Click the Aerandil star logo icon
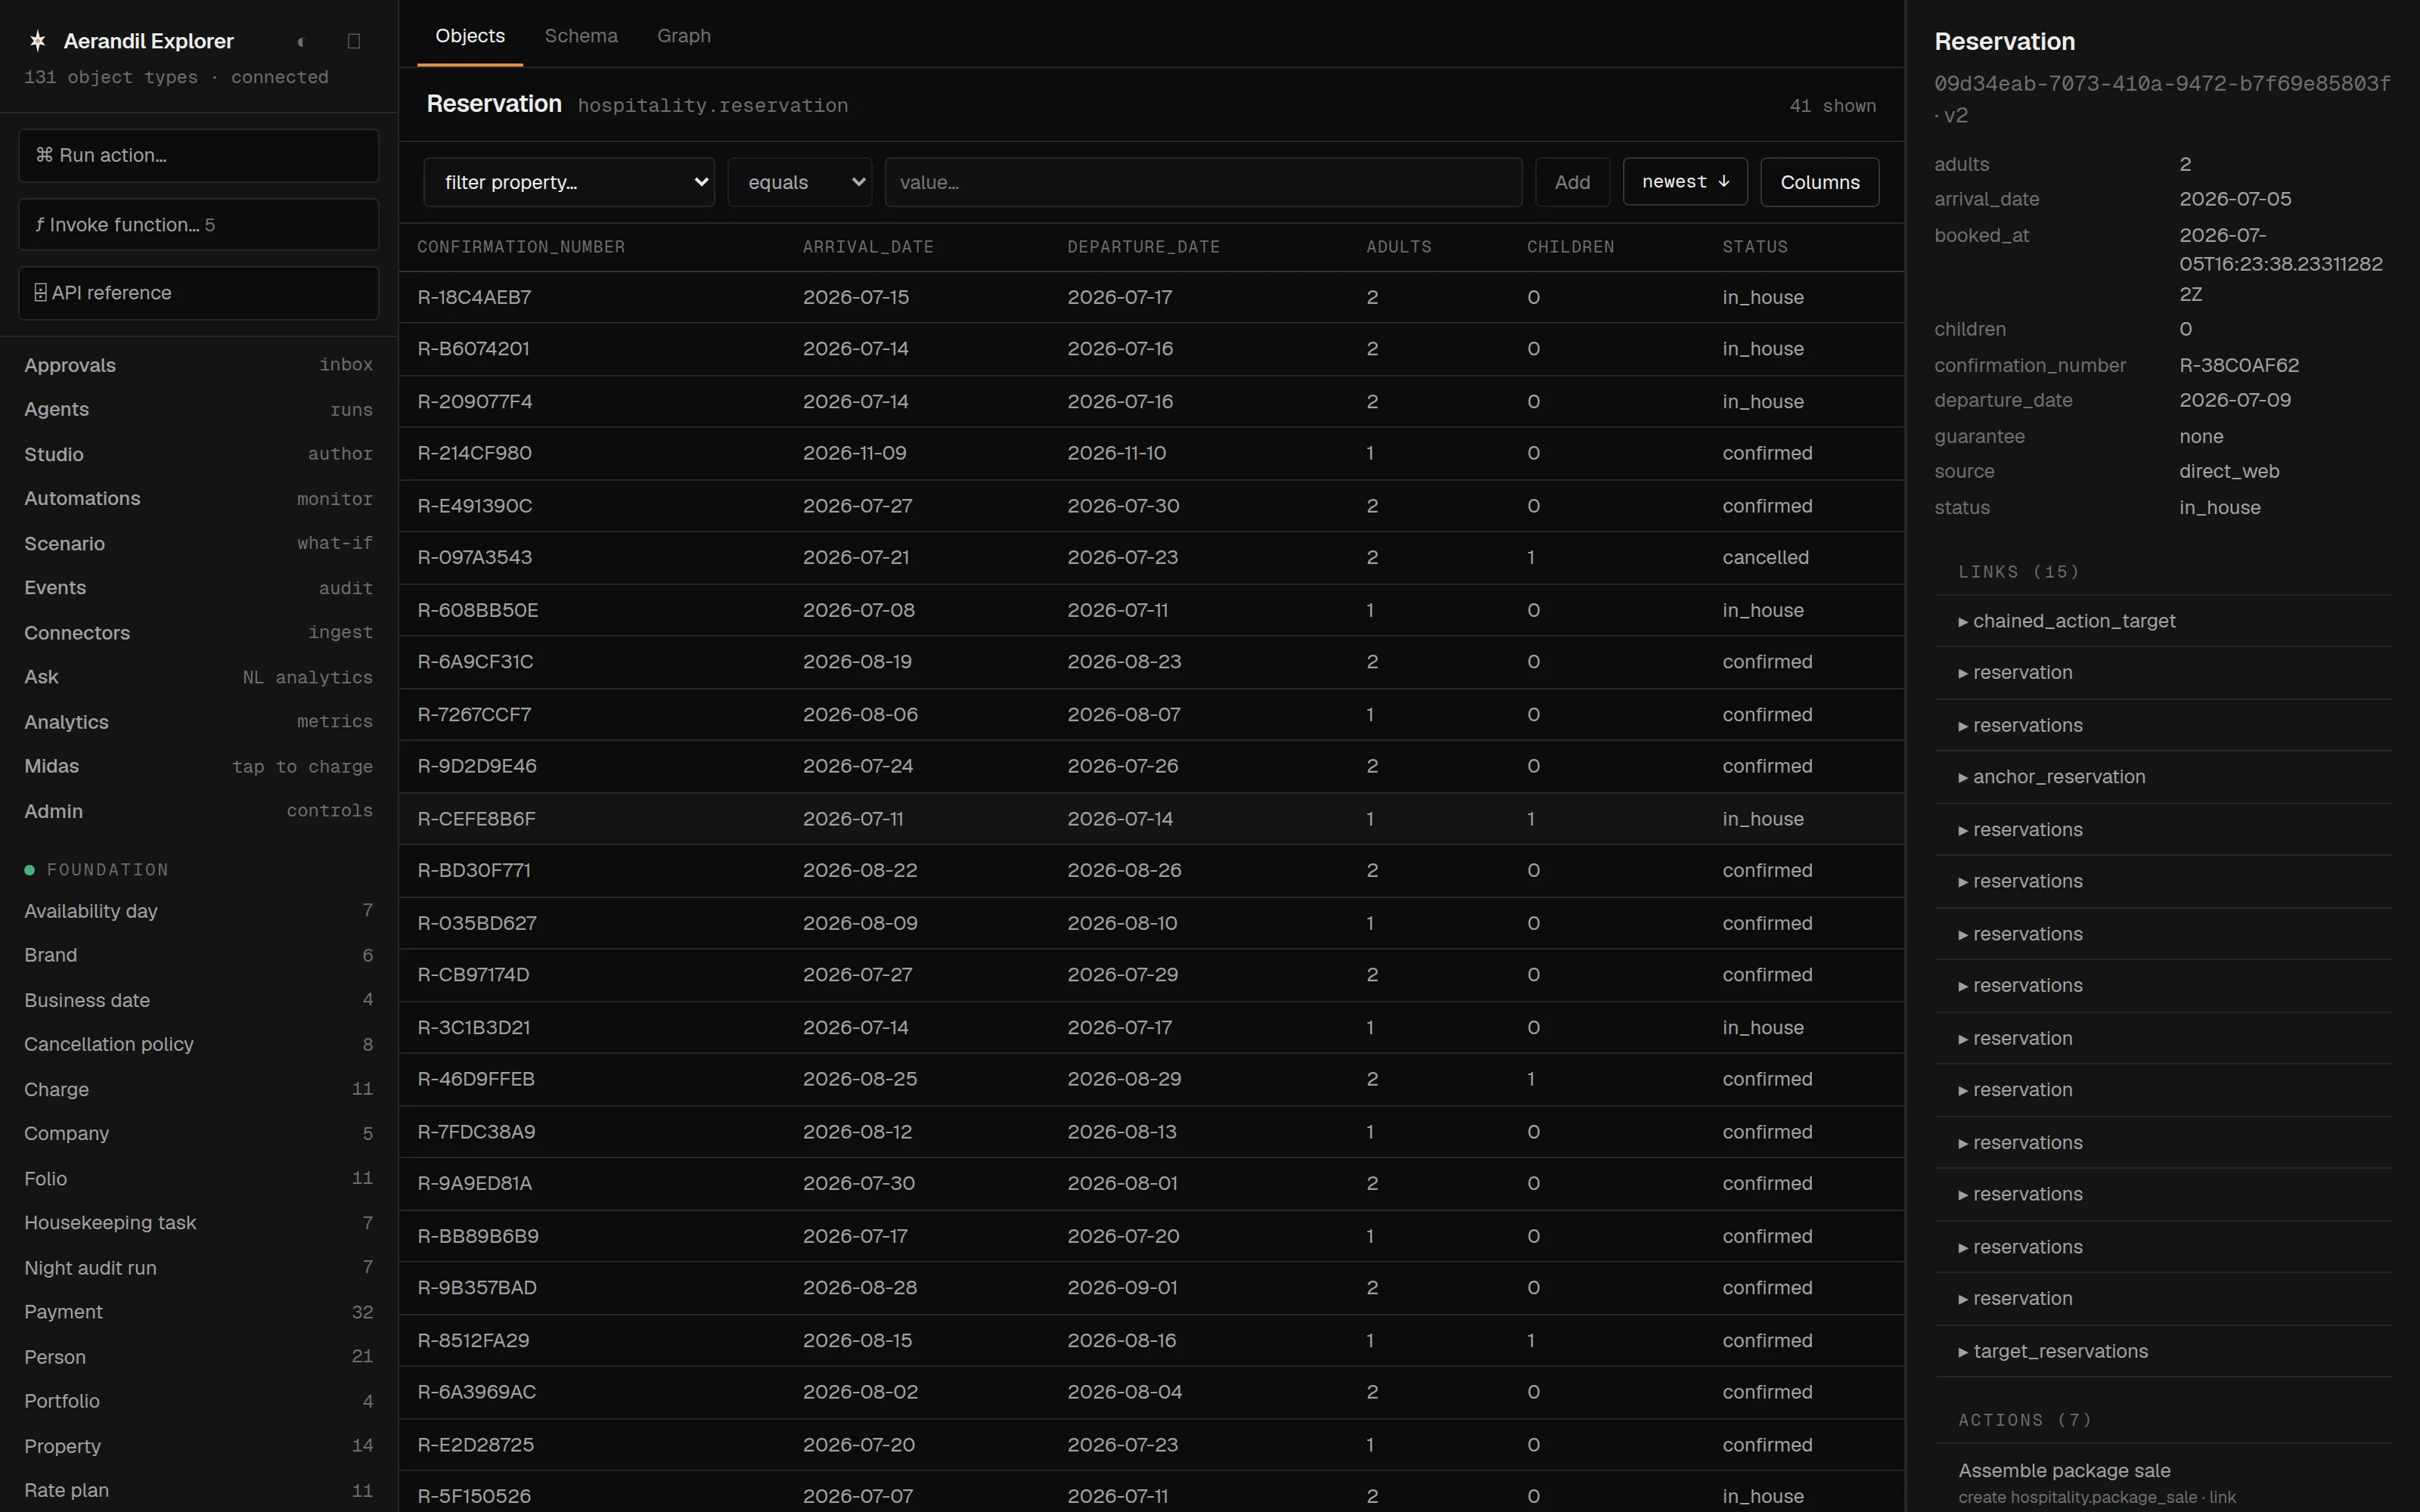 [37, 41]
